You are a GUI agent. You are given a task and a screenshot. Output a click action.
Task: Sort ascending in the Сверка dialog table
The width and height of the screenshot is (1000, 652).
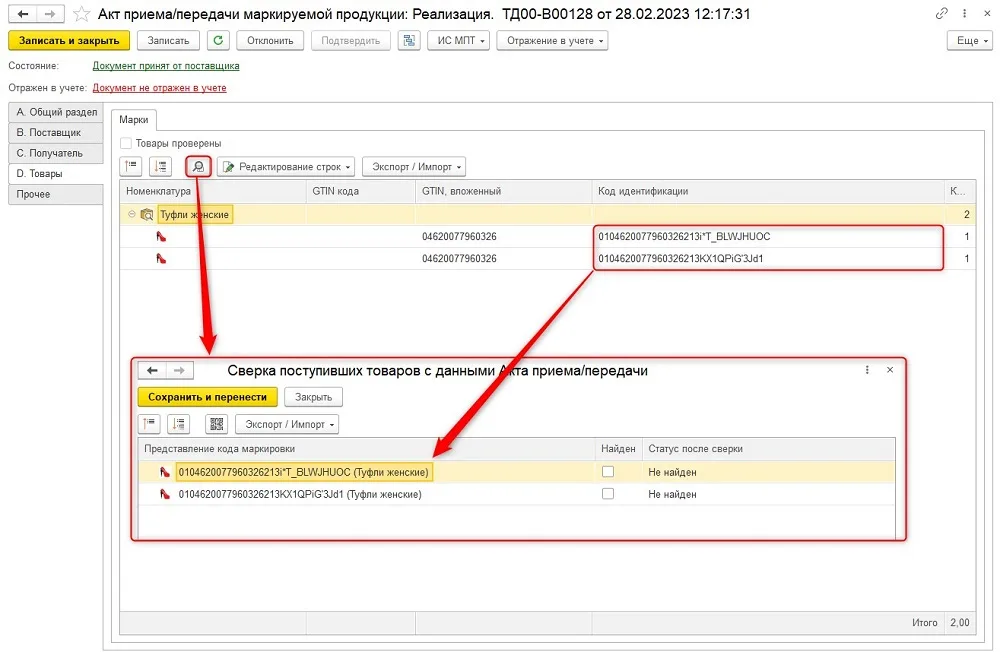149,424
